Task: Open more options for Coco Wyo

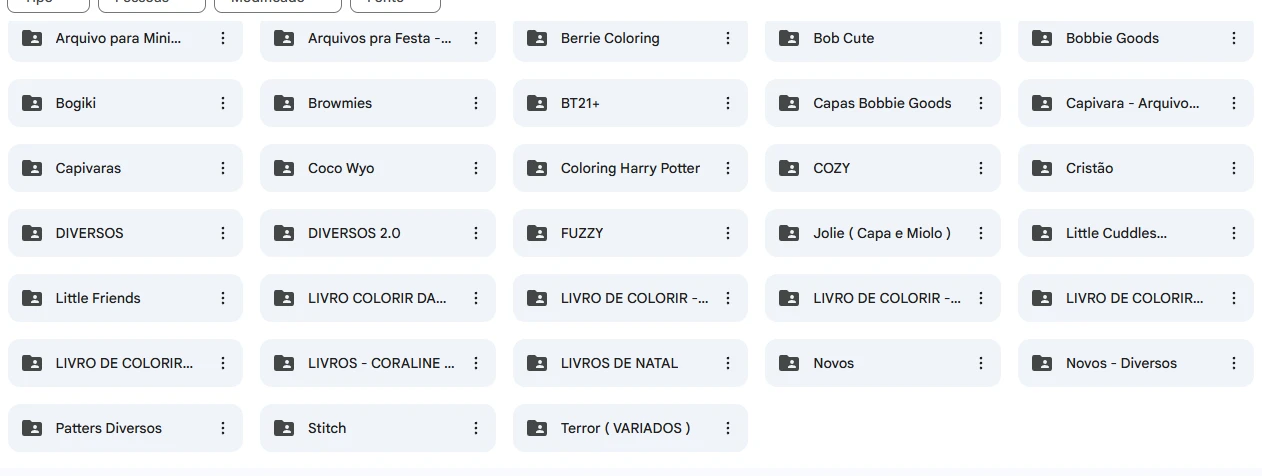Action: point(476,168)
